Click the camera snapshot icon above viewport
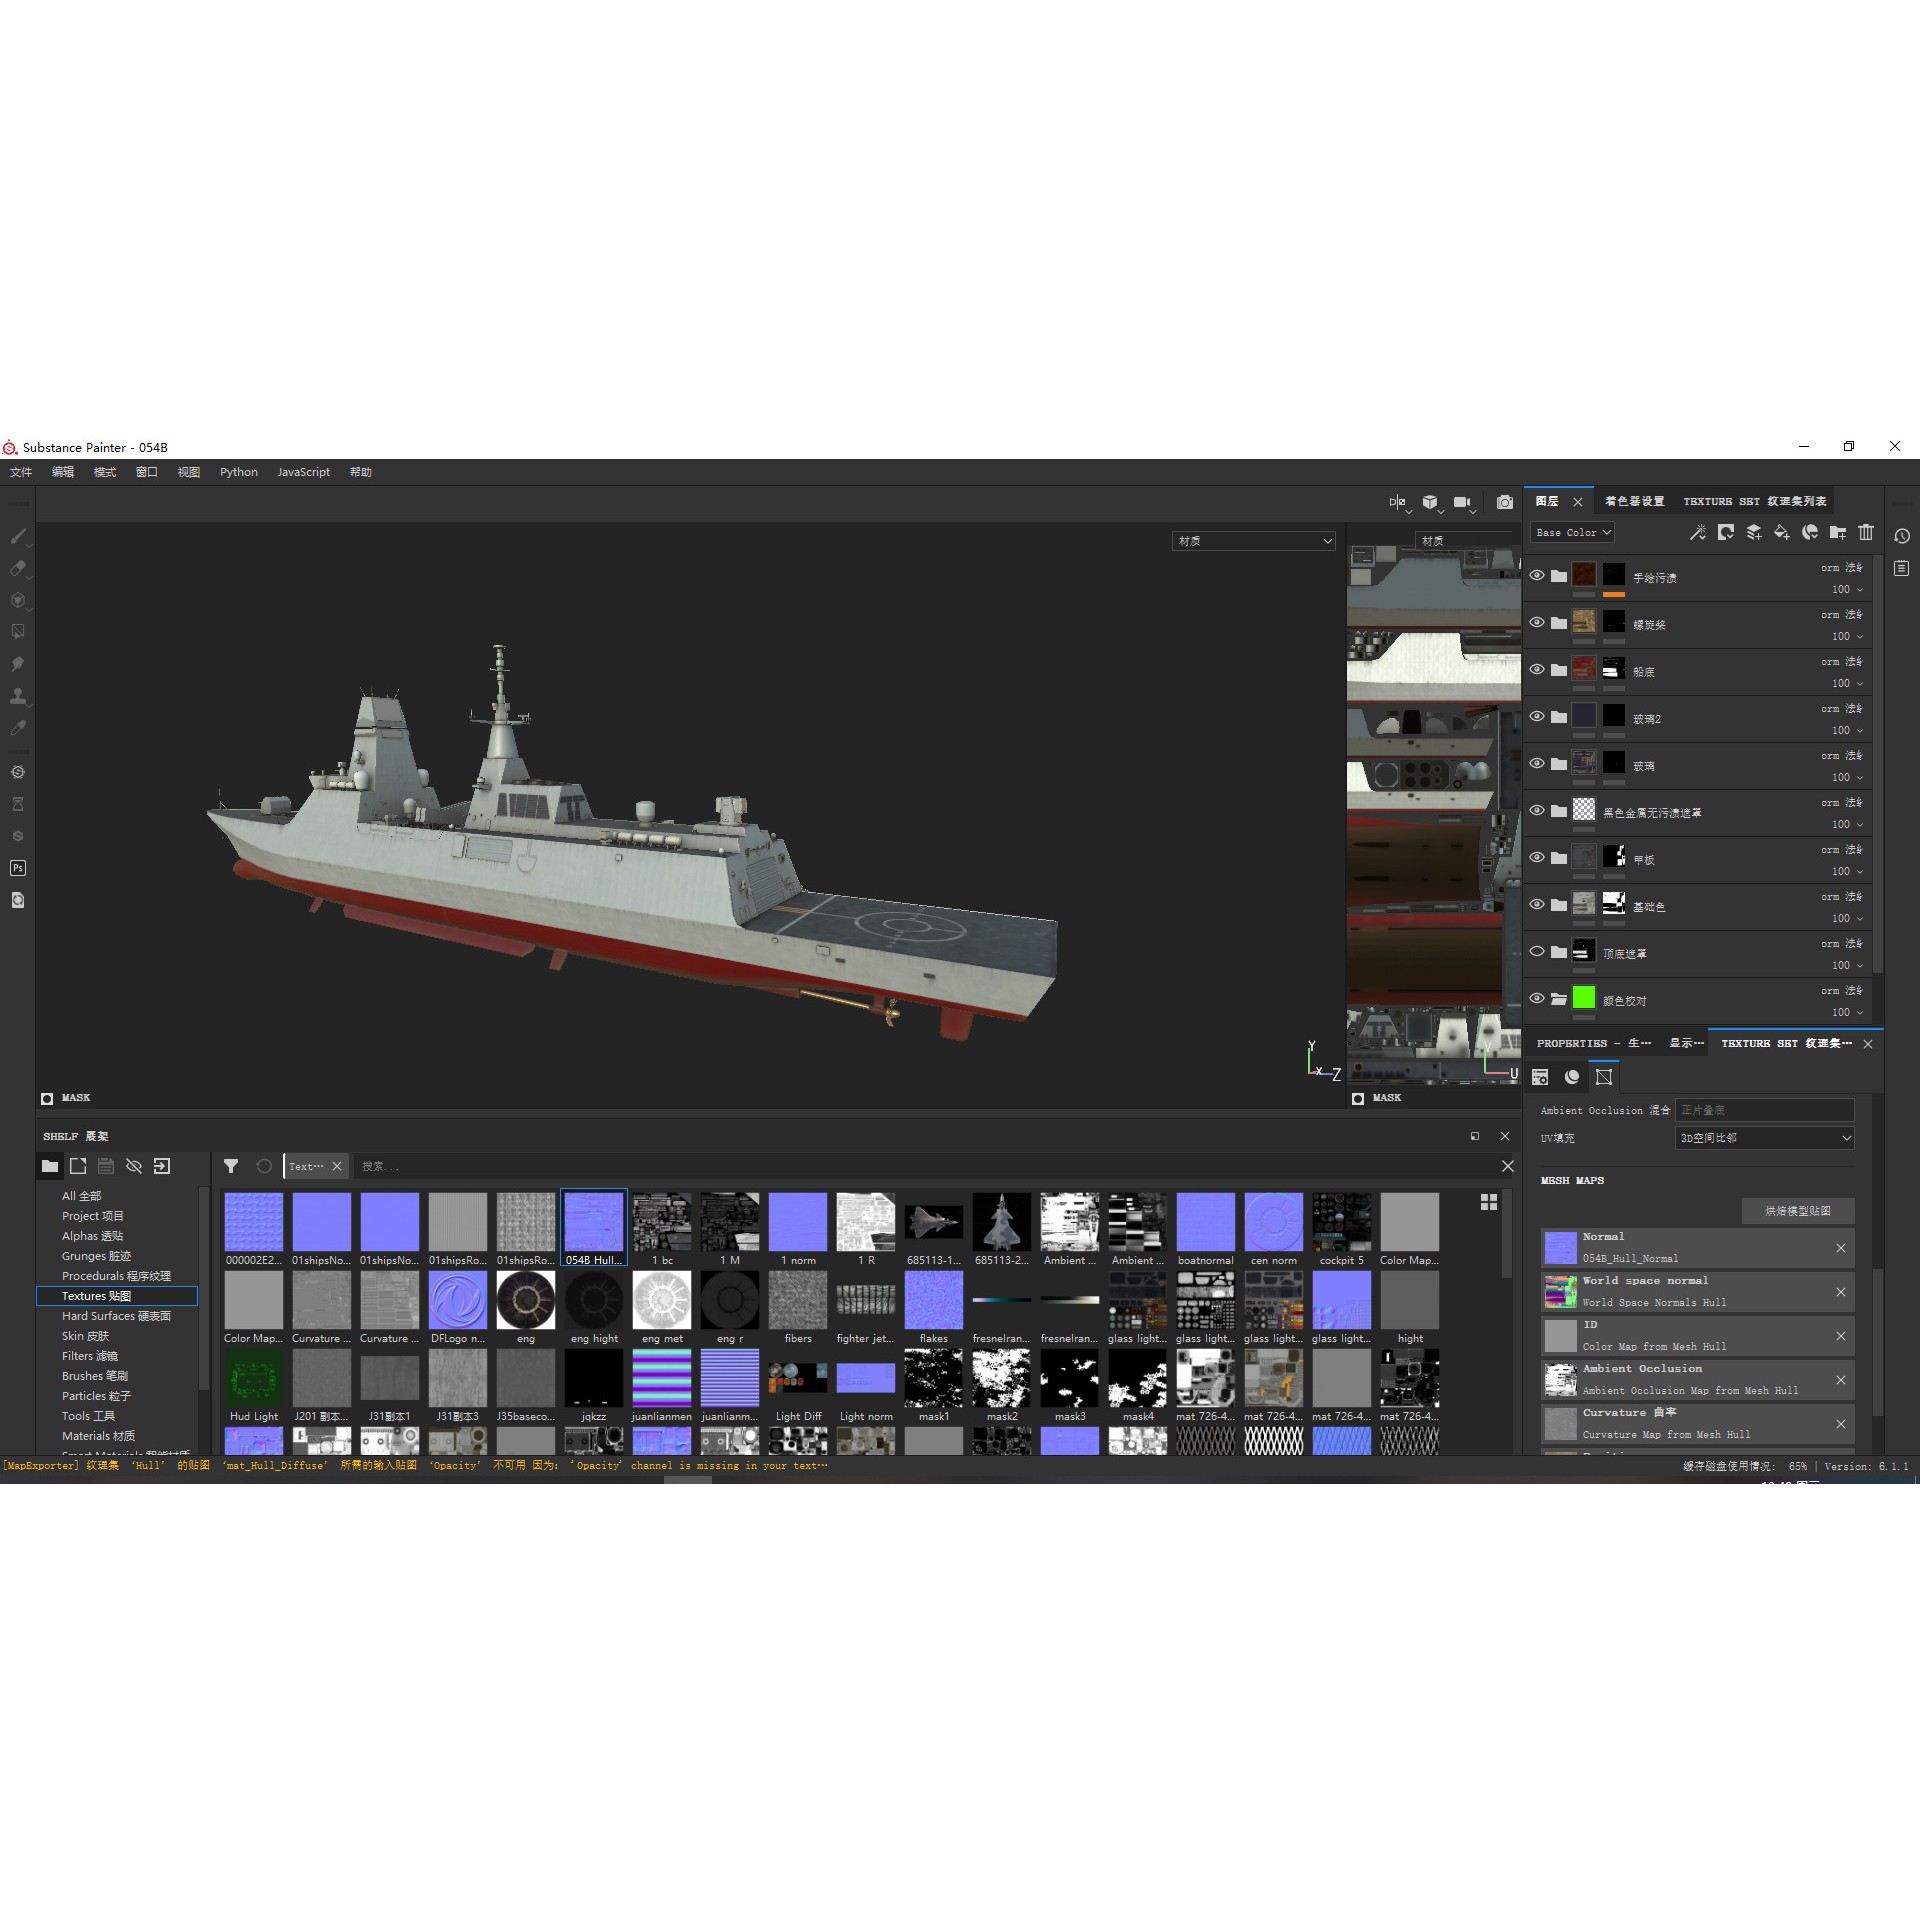Screen dimensions: 1920x1920 [1504, 502]
